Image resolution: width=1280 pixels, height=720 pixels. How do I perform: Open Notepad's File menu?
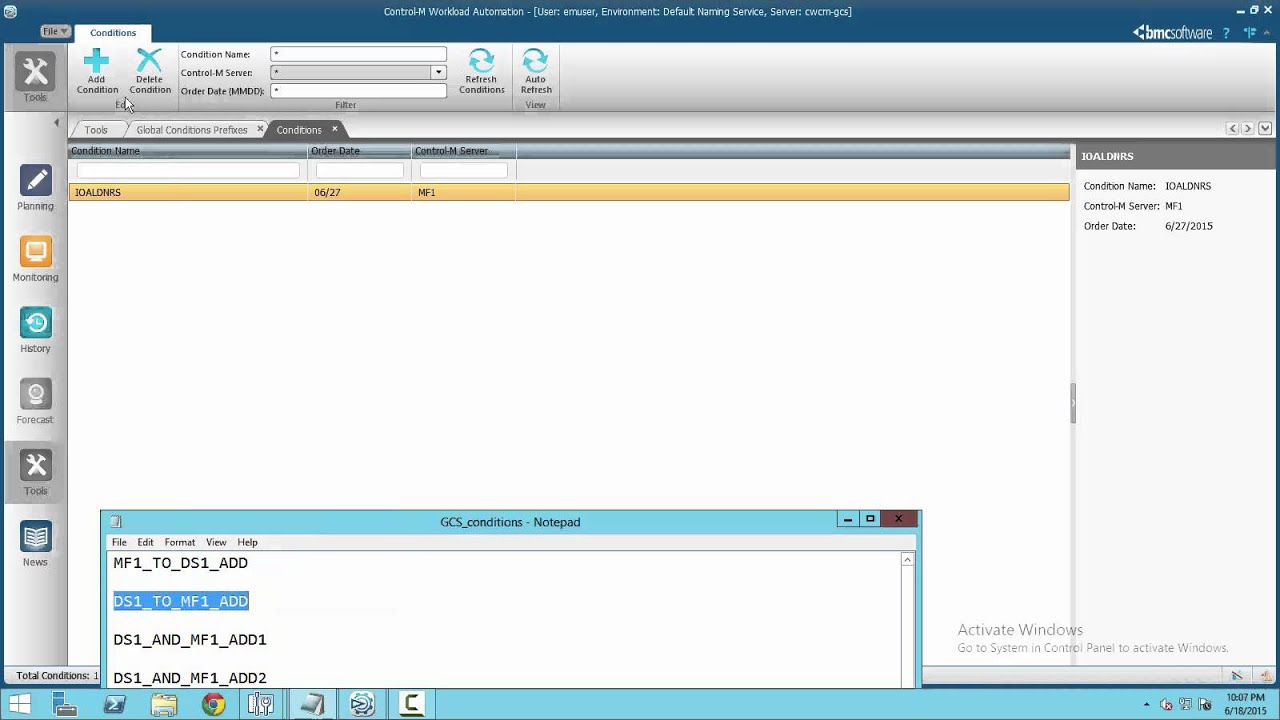pos(119,542)
